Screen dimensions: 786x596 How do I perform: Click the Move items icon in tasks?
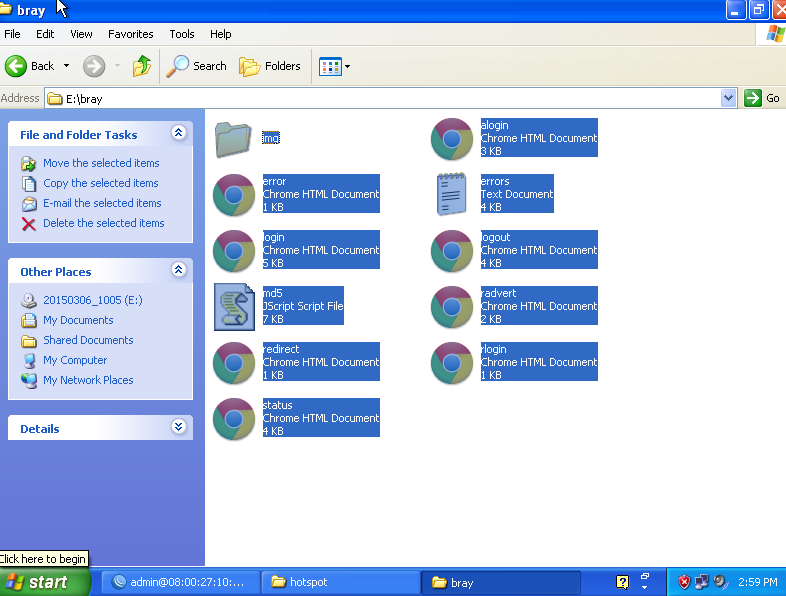[29, 163]
